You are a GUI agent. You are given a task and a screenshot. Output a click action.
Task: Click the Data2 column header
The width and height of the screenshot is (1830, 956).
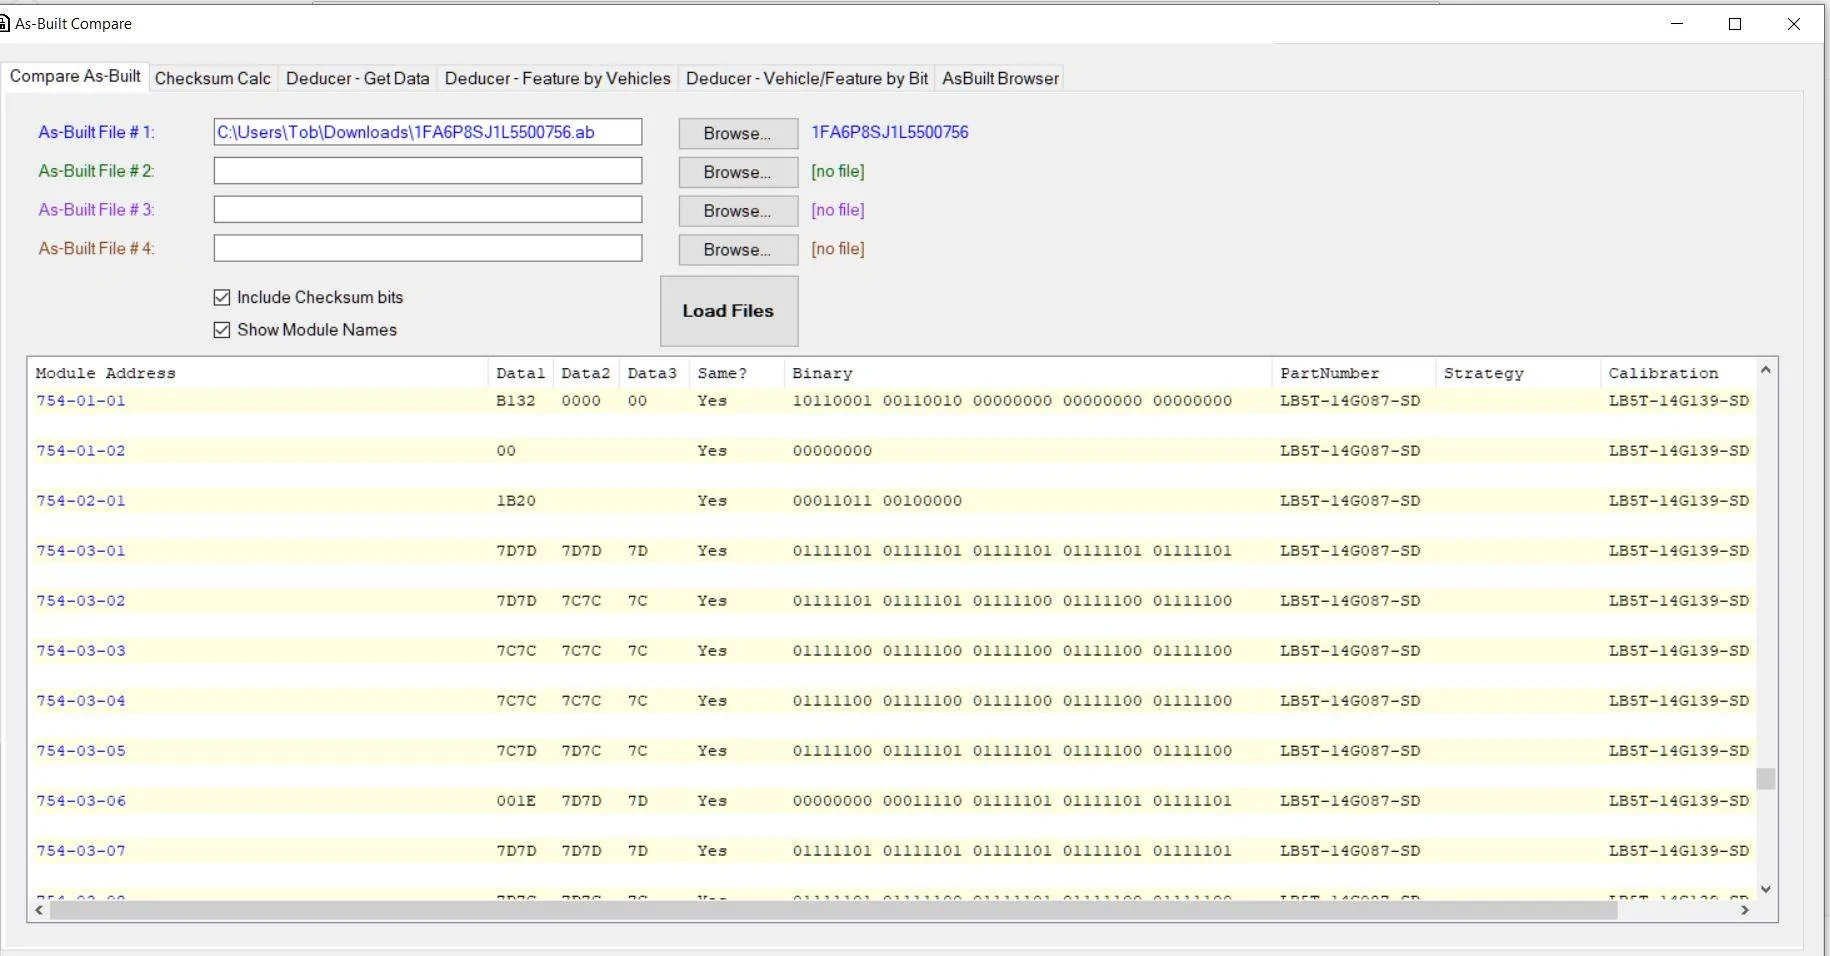tap(586, 373)
